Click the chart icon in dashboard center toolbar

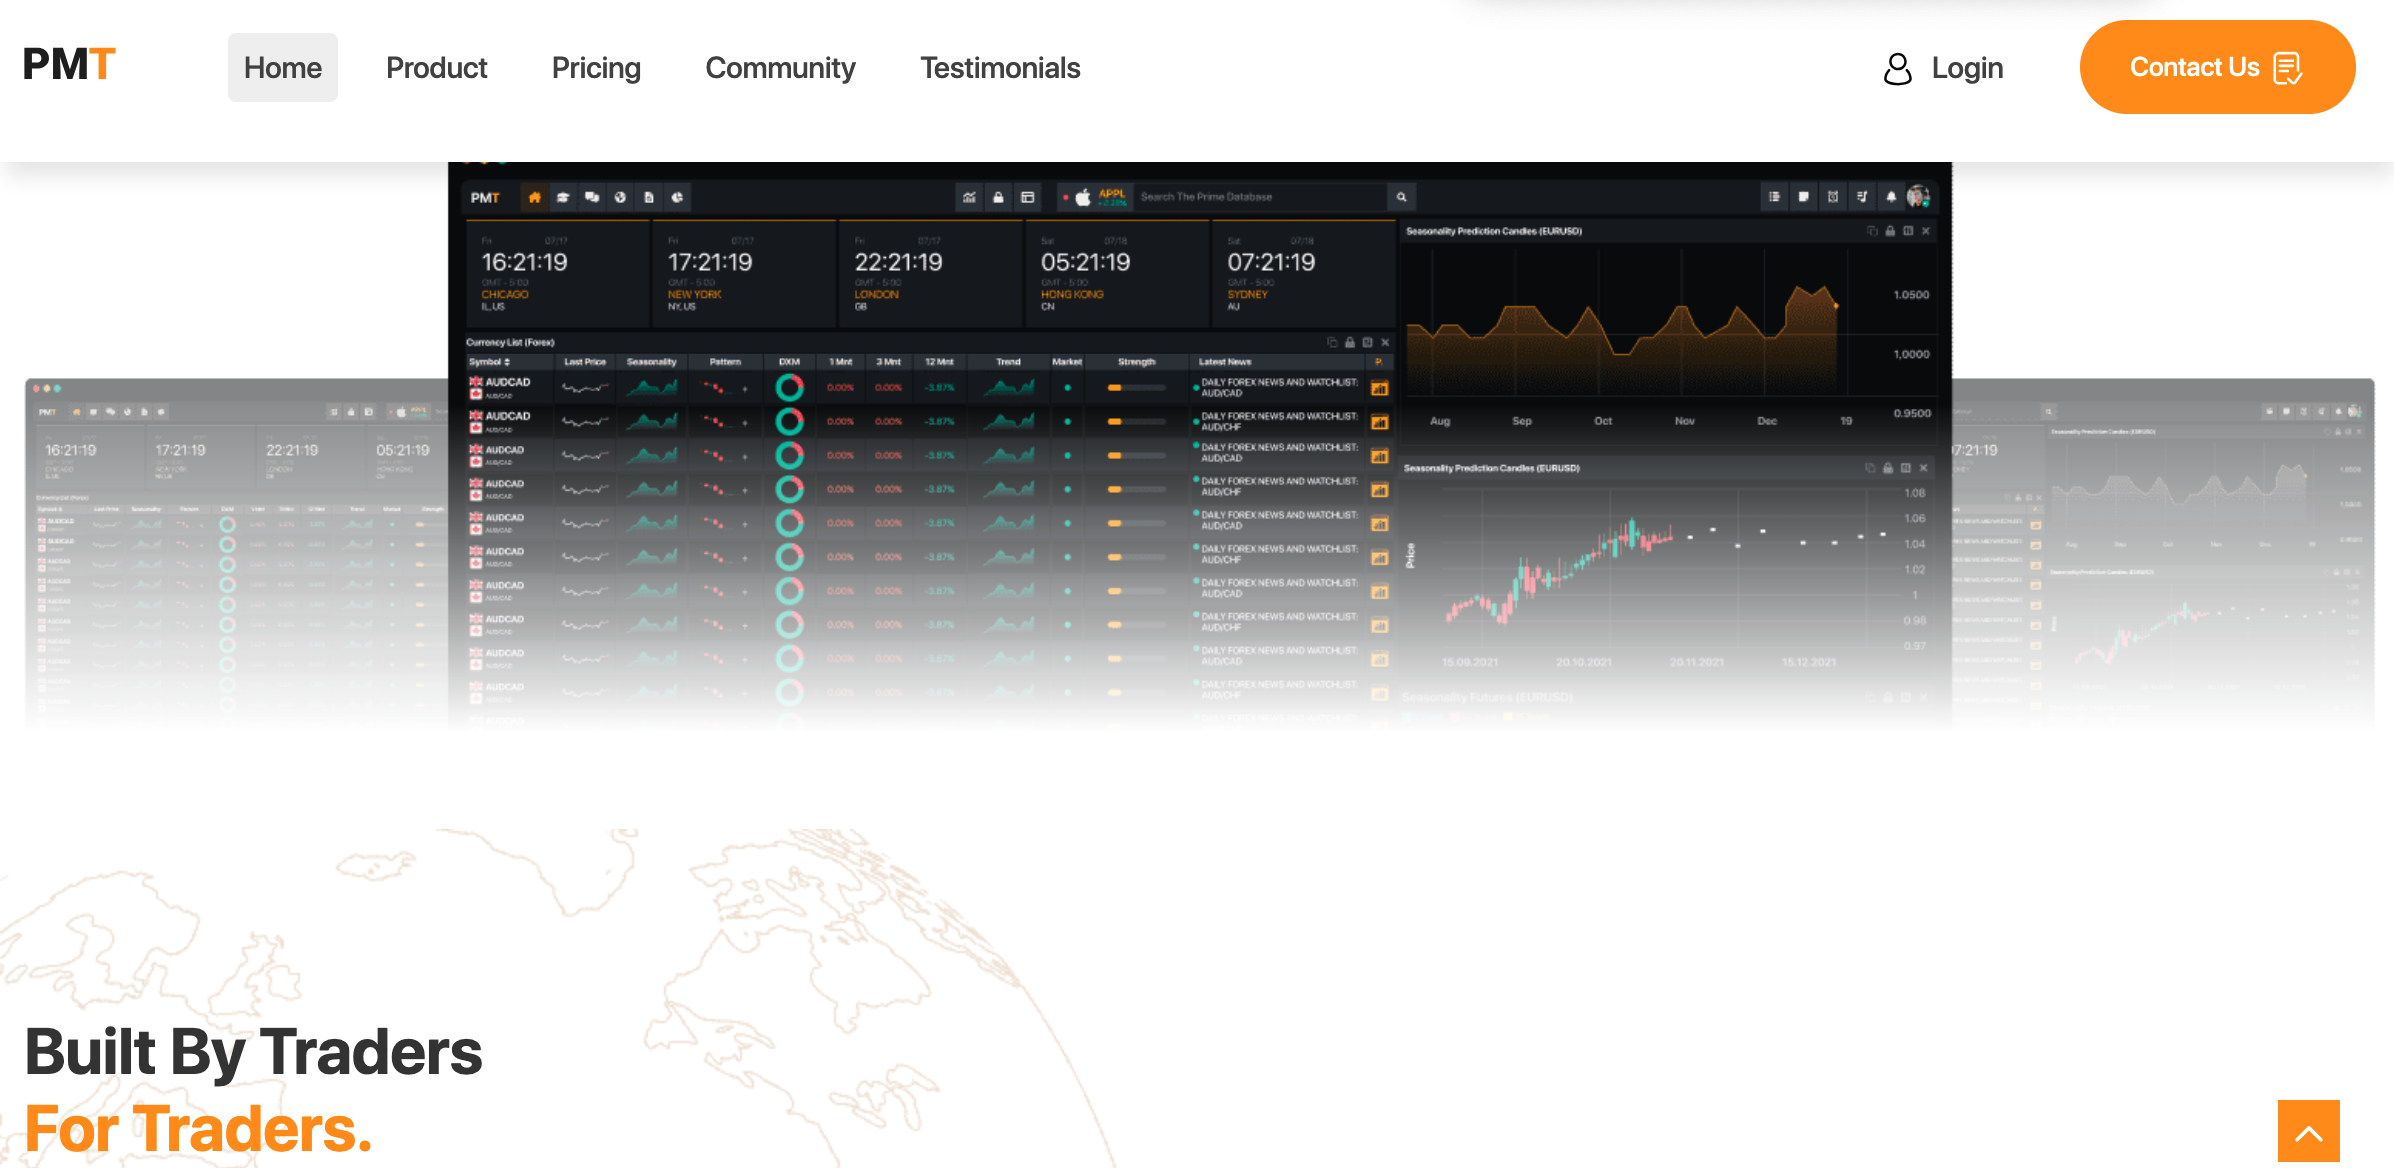pyautogui.click(x=969, y=197)
